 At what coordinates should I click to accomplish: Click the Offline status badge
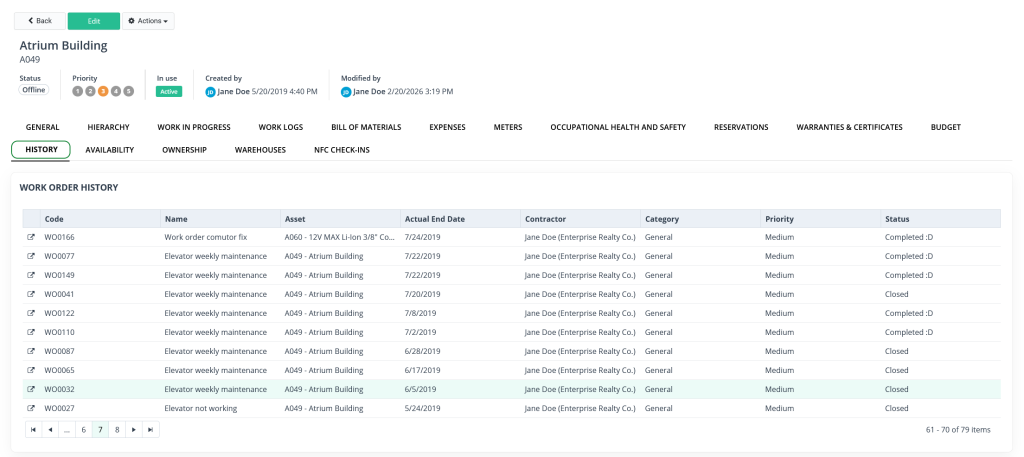pos(33,90)
